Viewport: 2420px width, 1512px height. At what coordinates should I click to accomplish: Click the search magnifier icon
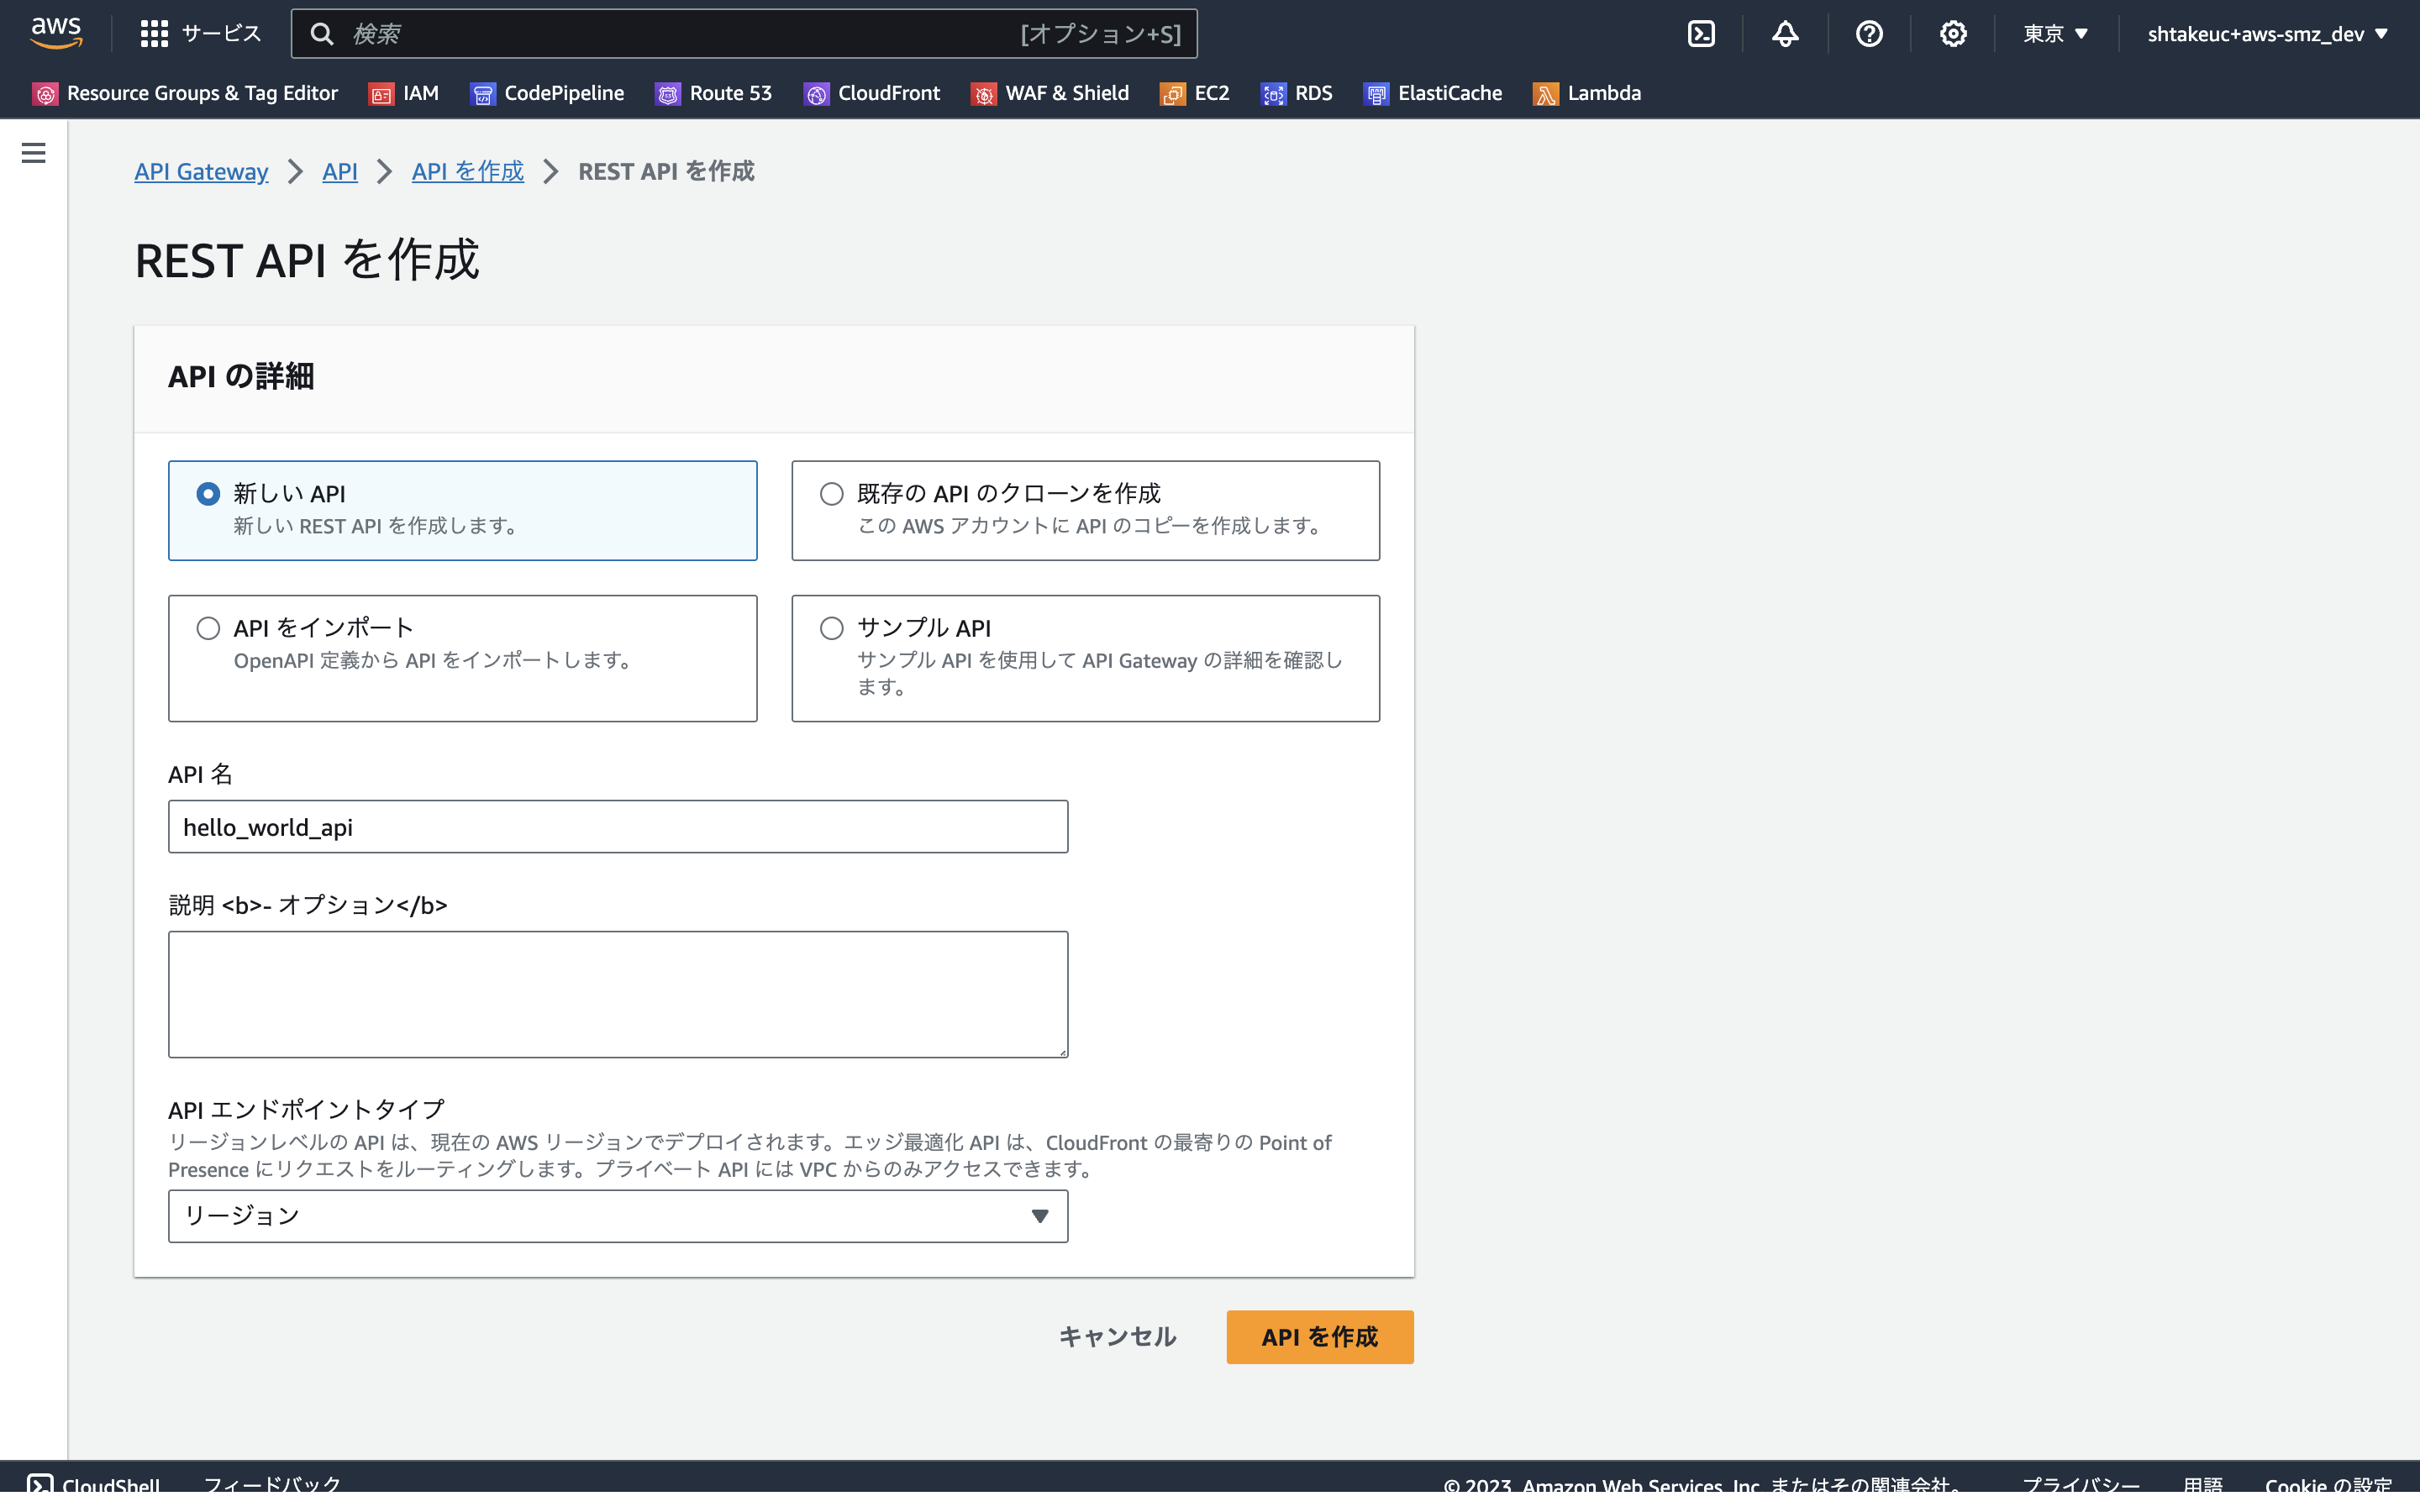321,34
